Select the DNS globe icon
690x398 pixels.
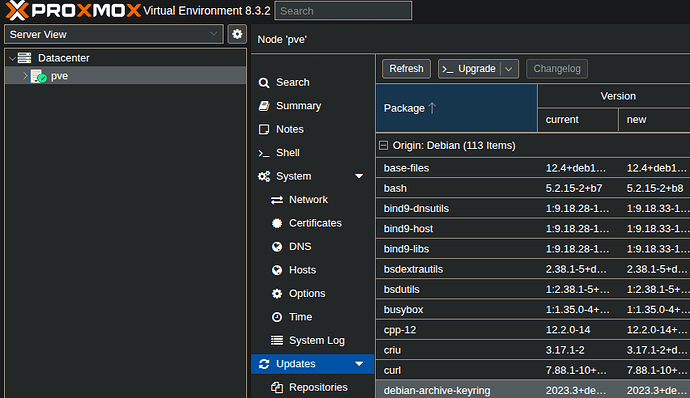click(x=277, y=247)
